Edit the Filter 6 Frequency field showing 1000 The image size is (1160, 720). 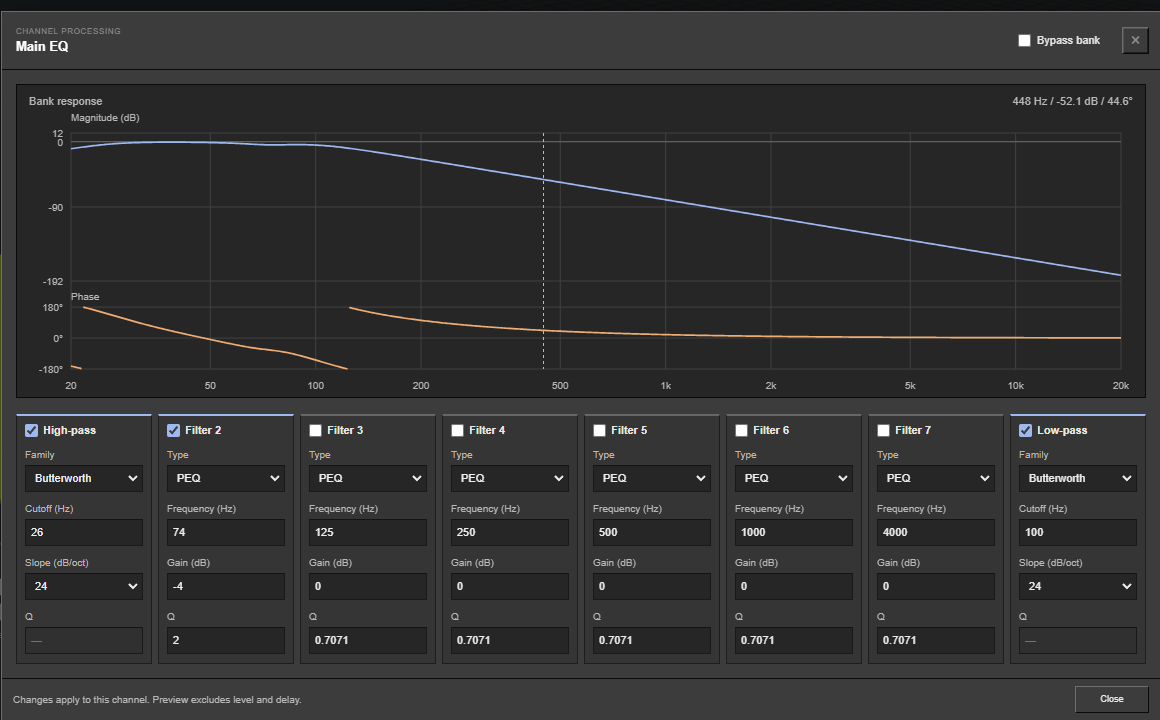[x=794, y=532]
